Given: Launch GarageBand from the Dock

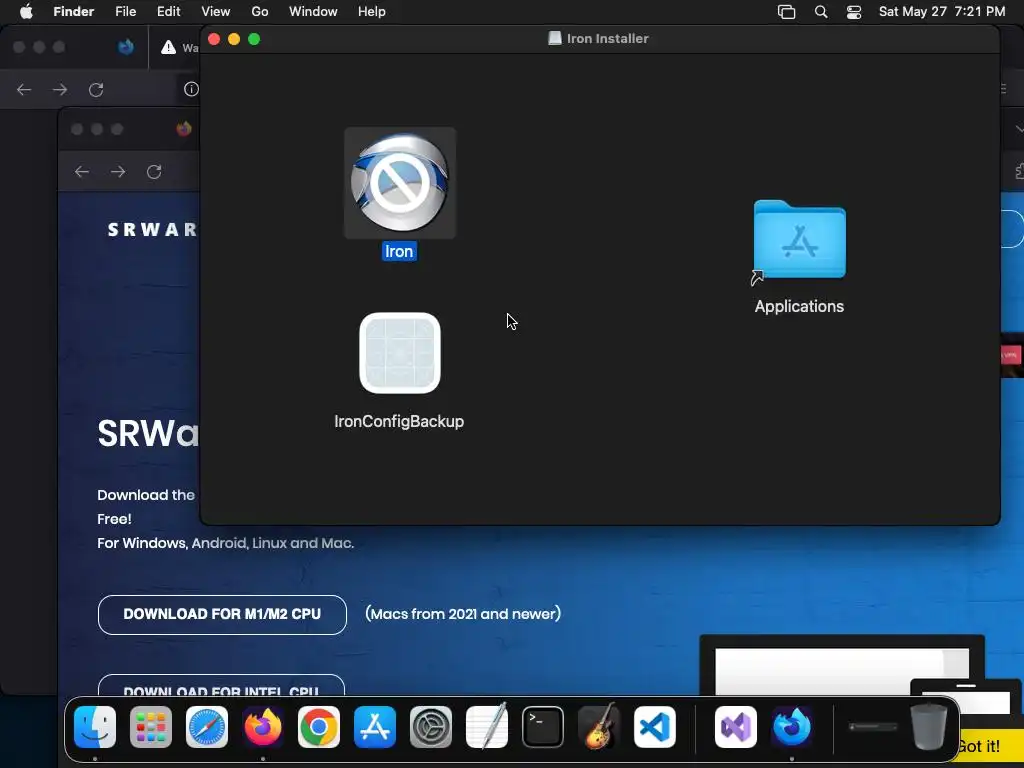Looking at the screenshot, I should click(599, 727).
